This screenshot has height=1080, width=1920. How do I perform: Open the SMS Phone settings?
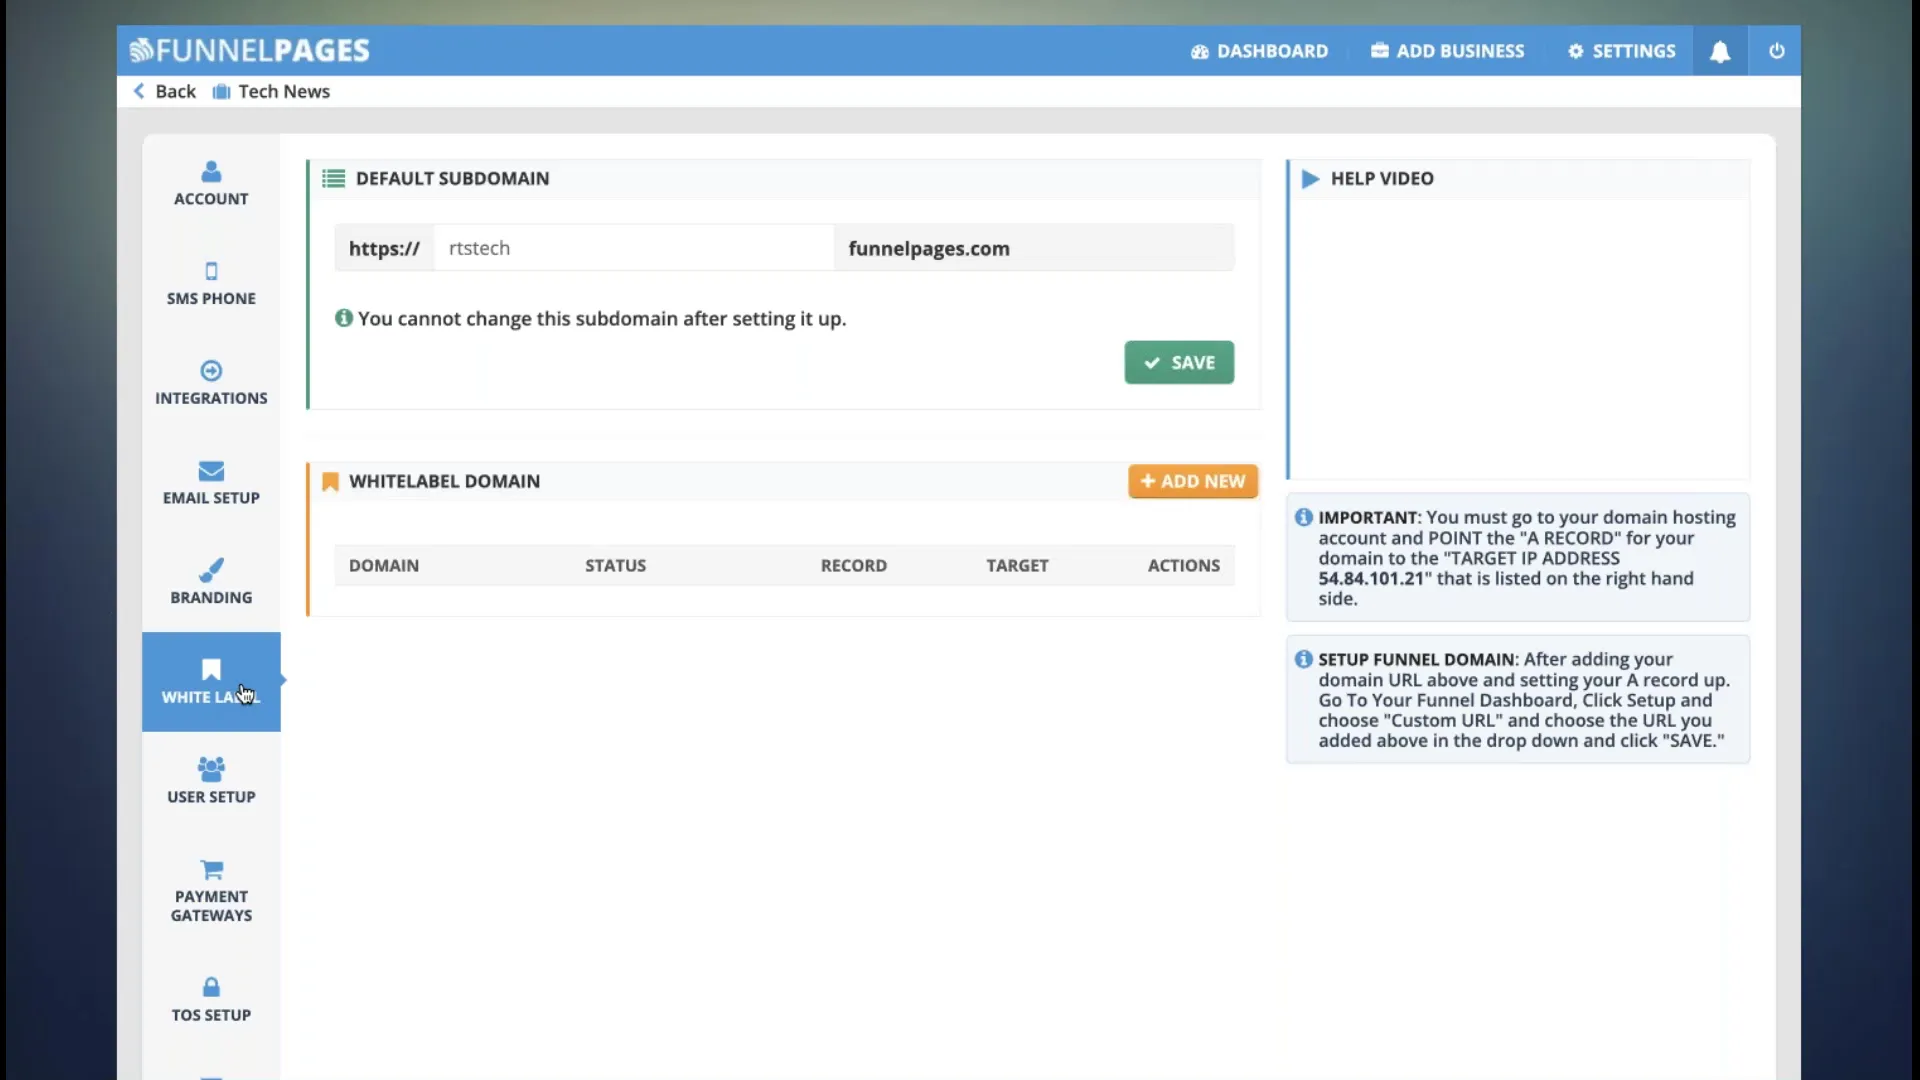tap(211, 284)
